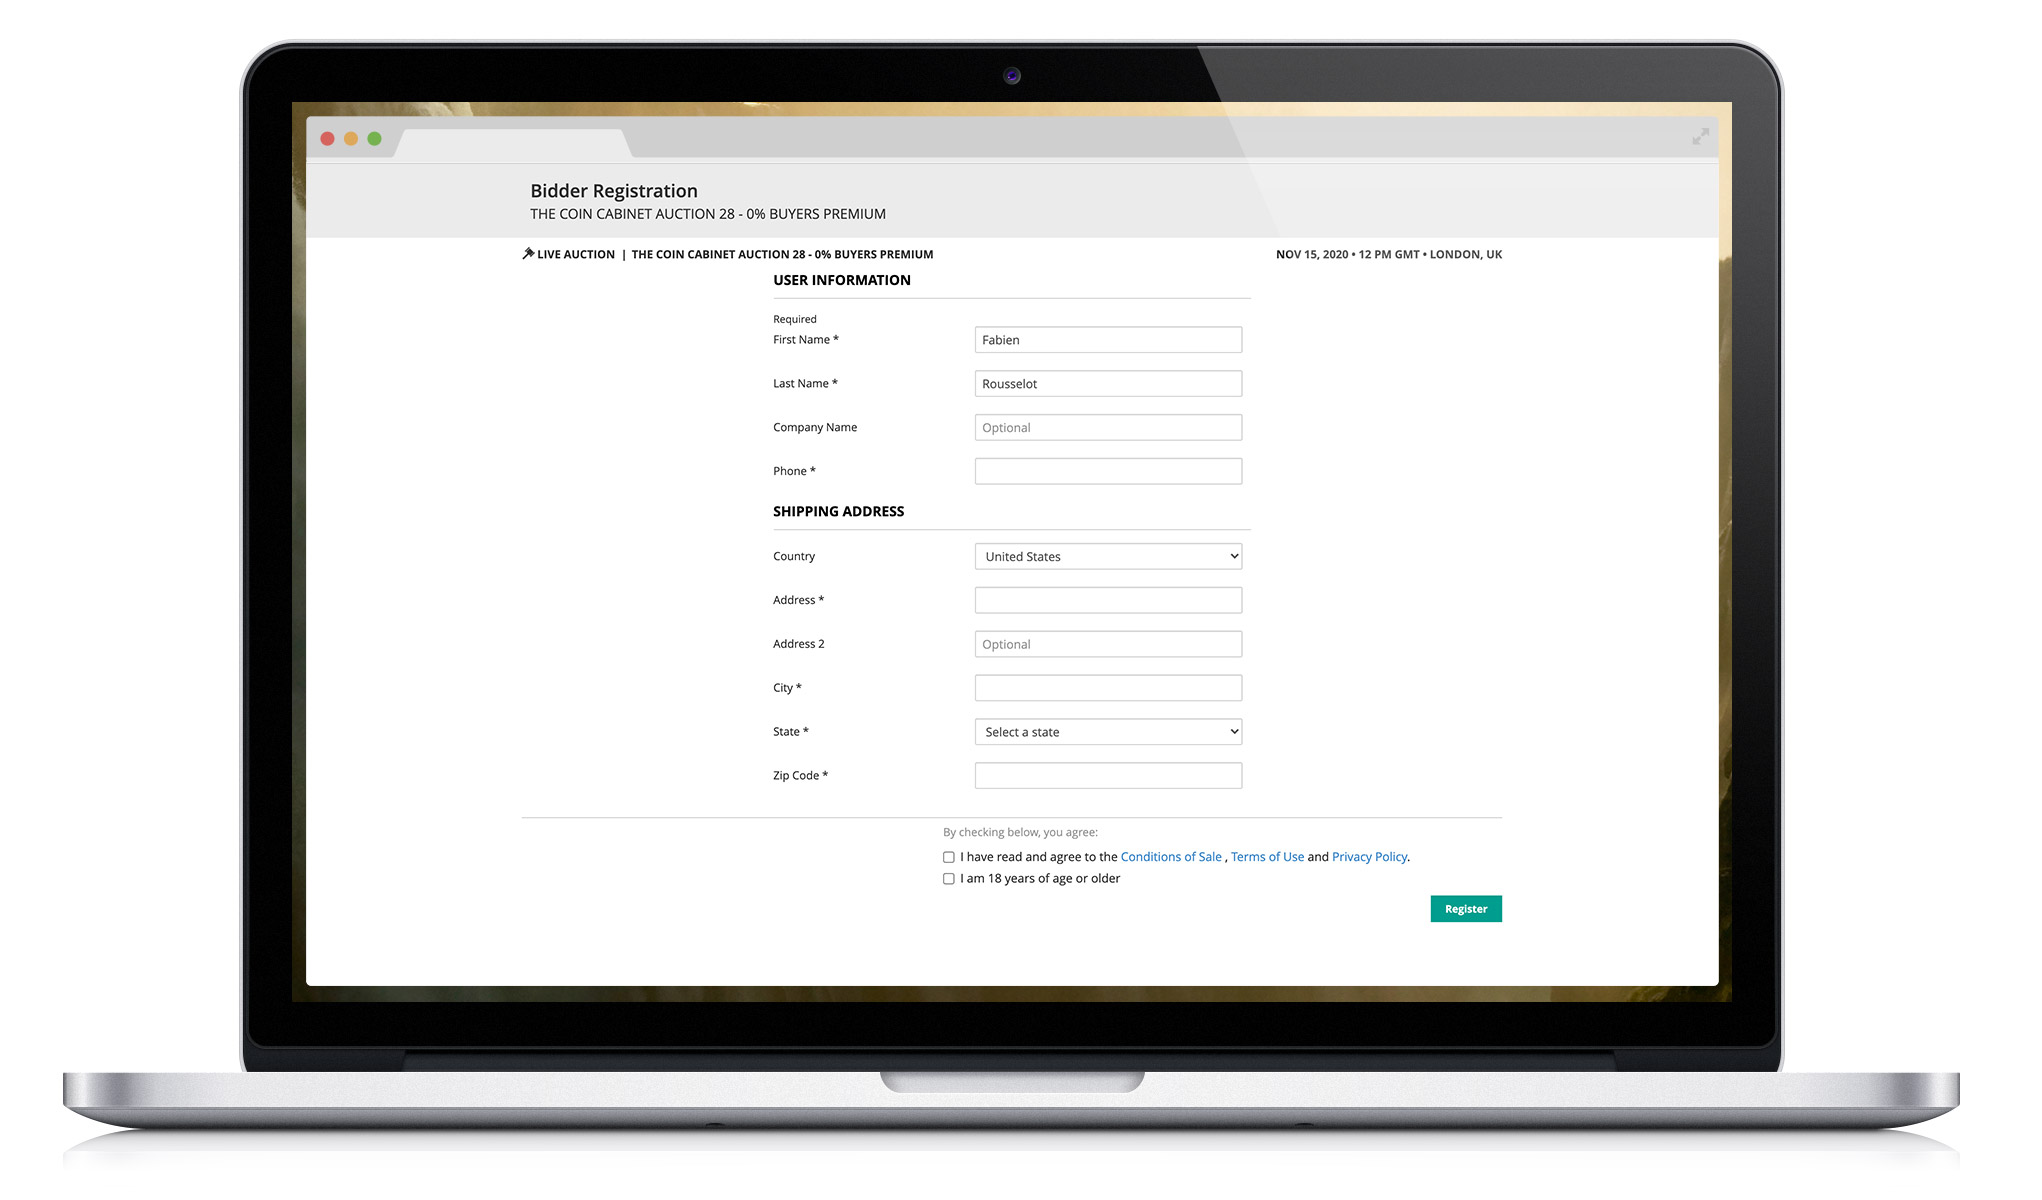The width and height of the screenshot is (2042, 1200).
Task: Click the Conditions of Sale hyperlink
Action: [1171, 856]
